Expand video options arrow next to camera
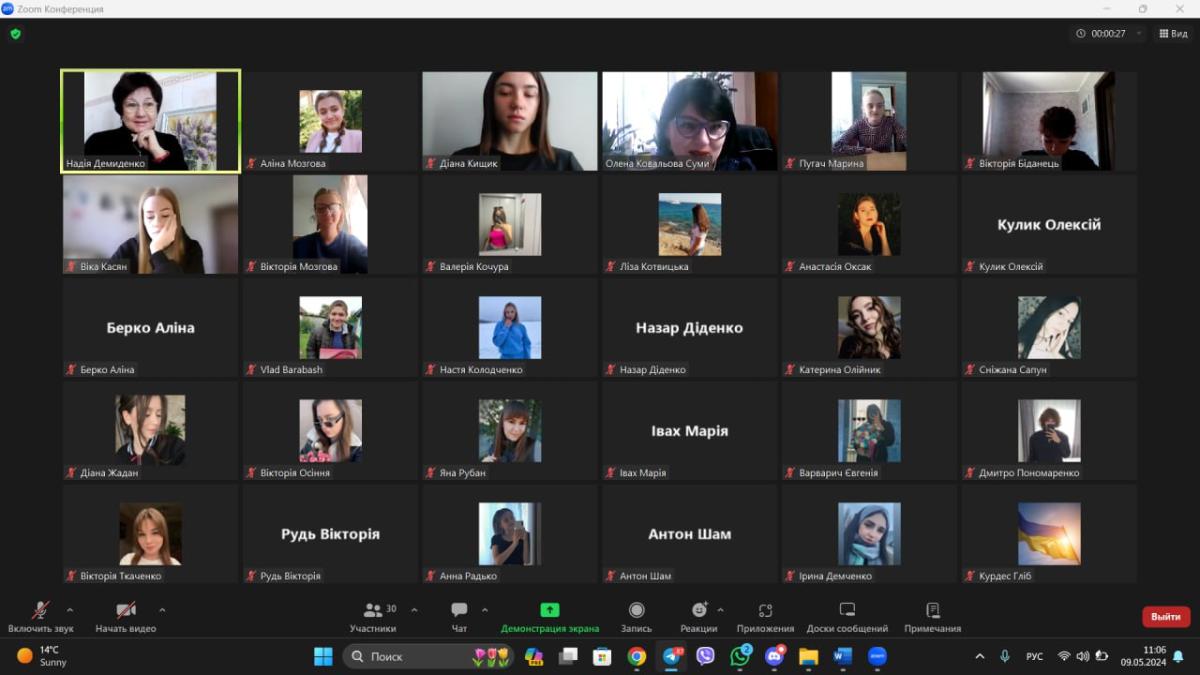This screenshot has height=675, width=1200. pos(162,609)
